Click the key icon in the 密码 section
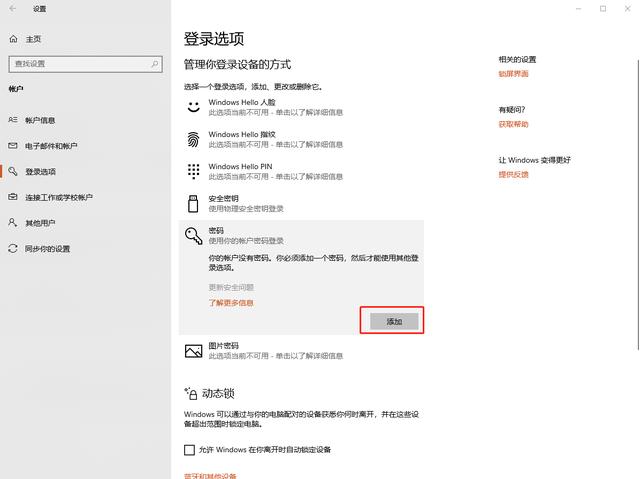This screenshot has width=640, height=479. pyautogui.click(x=193, y=236)
